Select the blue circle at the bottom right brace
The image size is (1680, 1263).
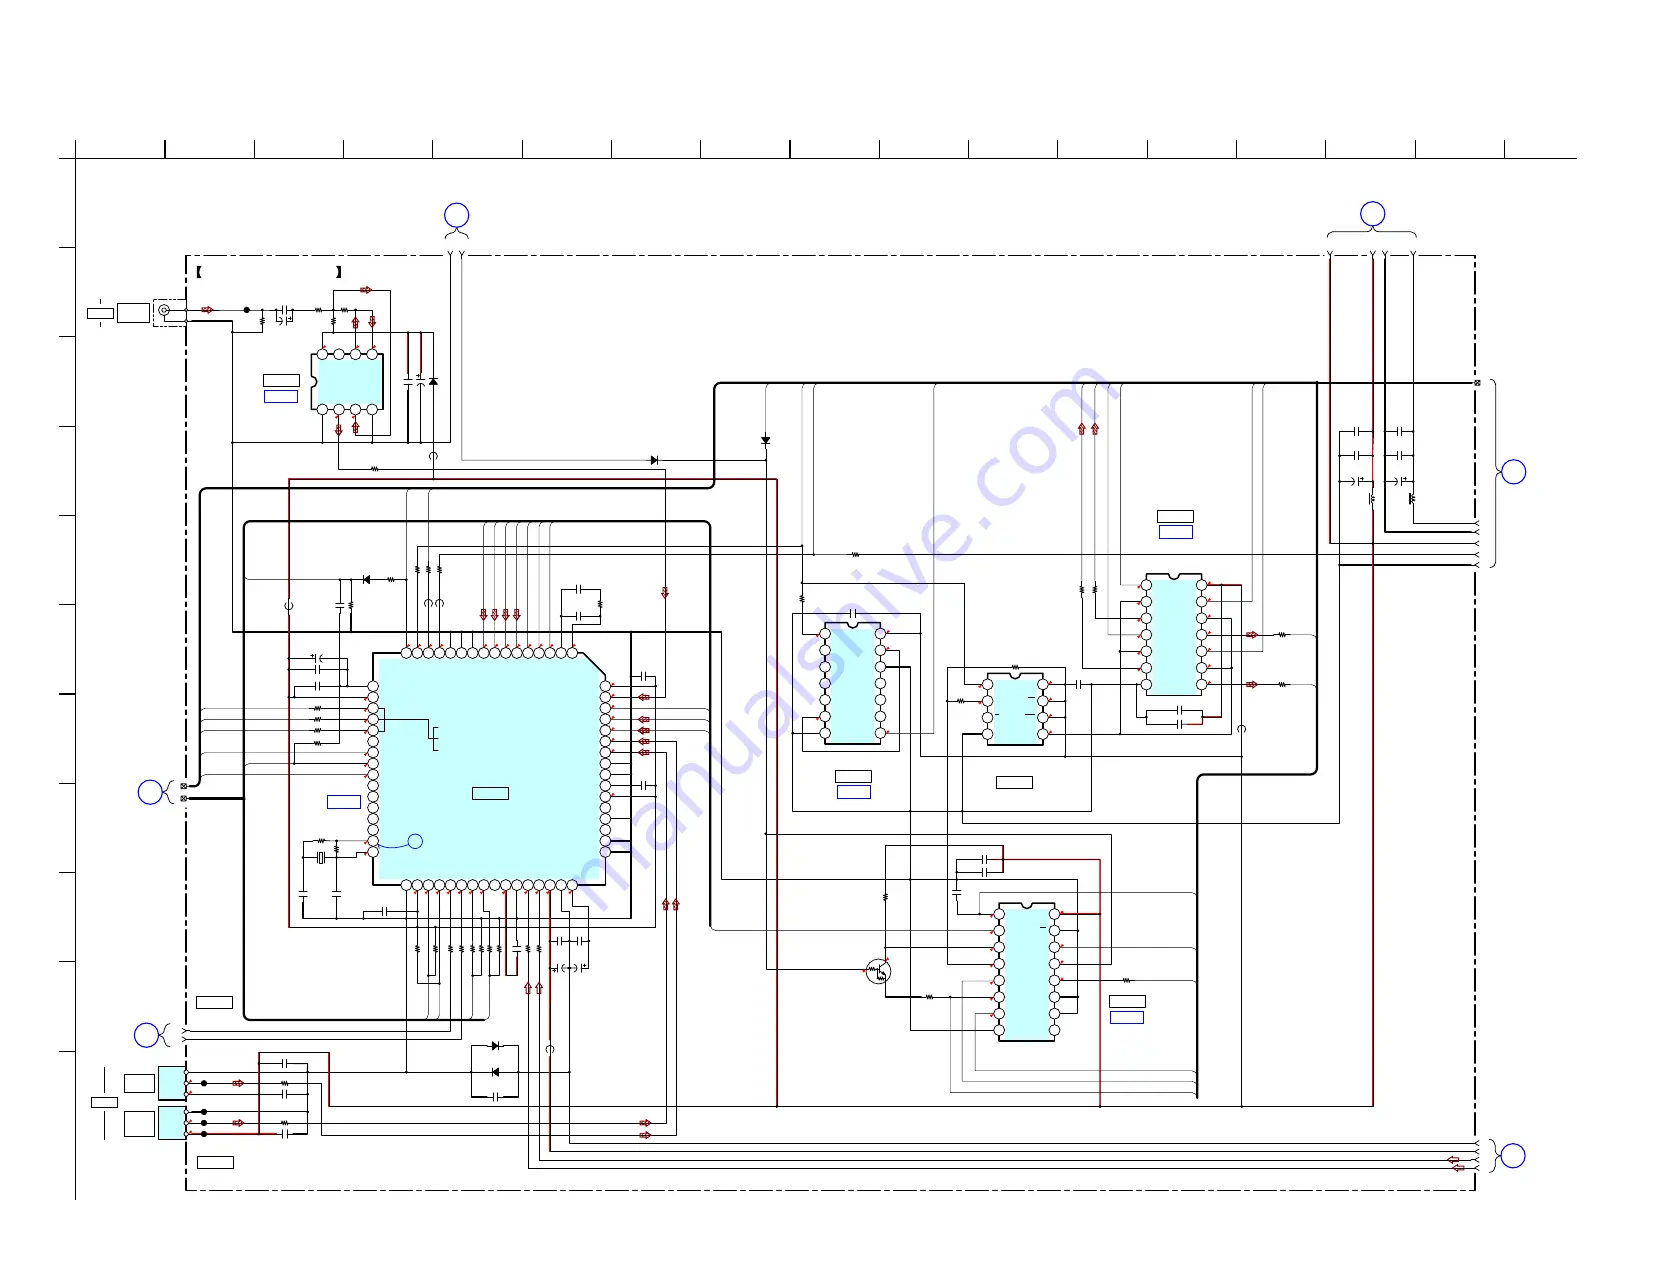1513,1156
